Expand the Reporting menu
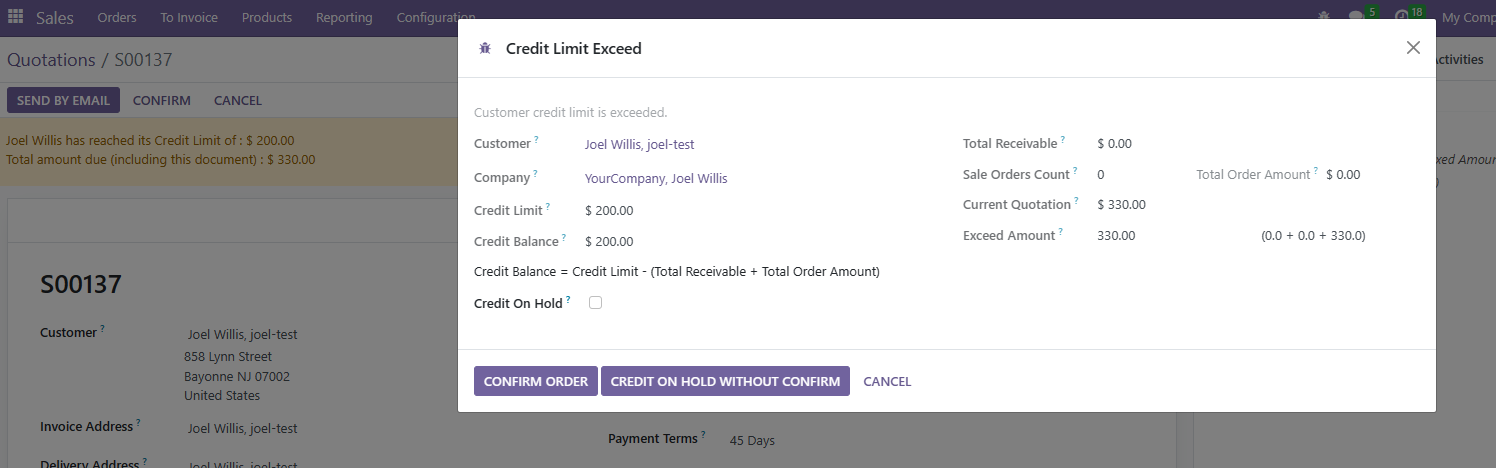Image resolution: width=1496 pixels, height=468 pixels. click(344, 18)
